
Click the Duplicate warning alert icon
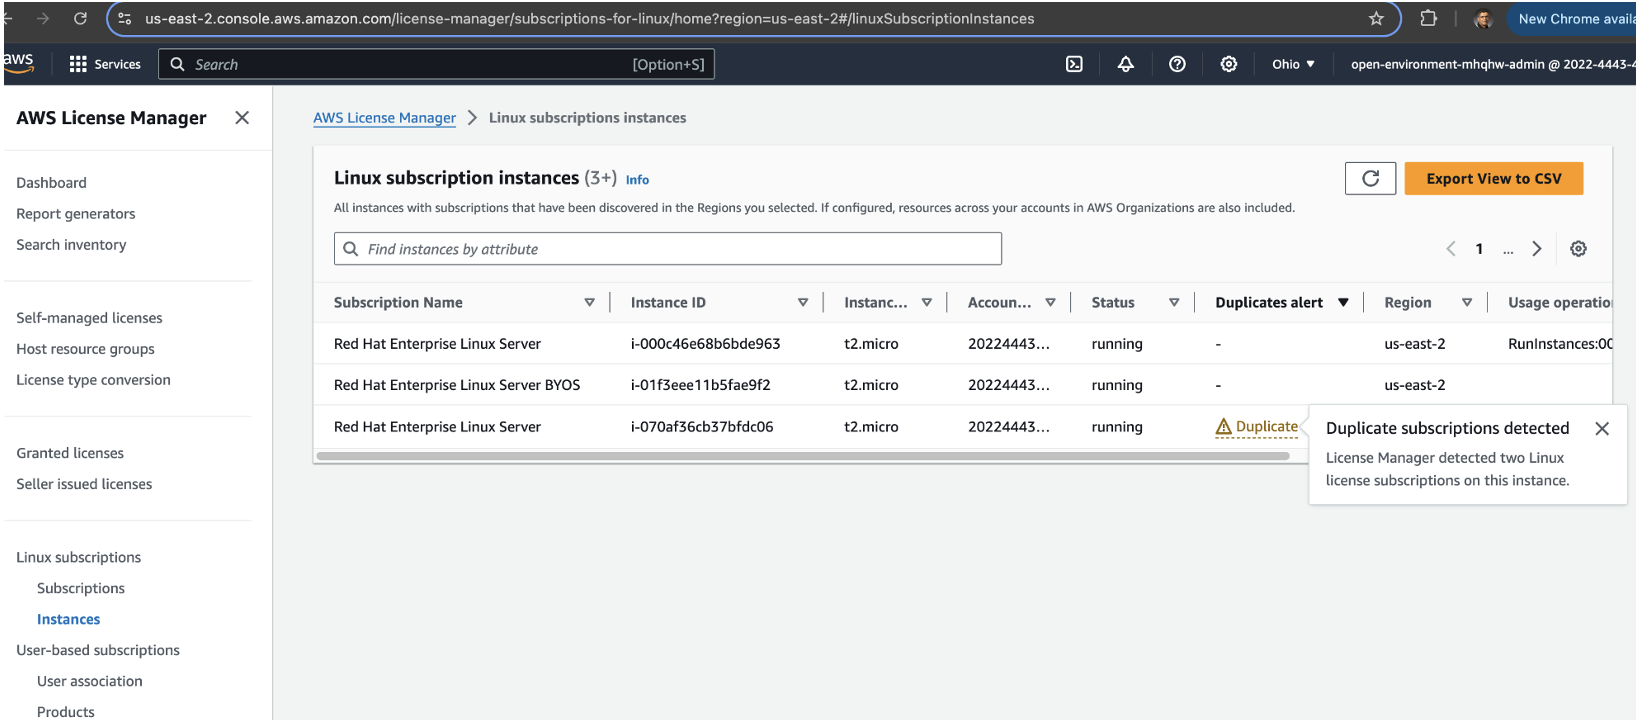(1223, 427)
